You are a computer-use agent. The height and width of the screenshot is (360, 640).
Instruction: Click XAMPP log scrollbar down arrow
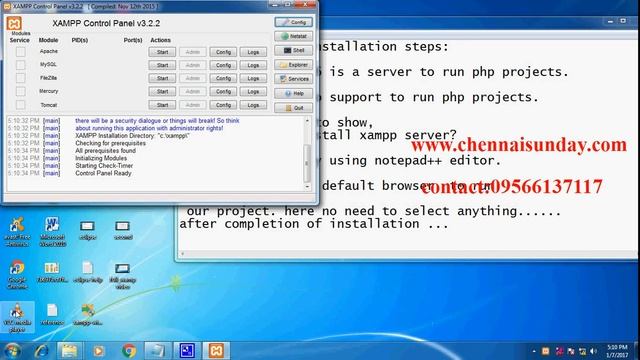(x=307, y=187)
